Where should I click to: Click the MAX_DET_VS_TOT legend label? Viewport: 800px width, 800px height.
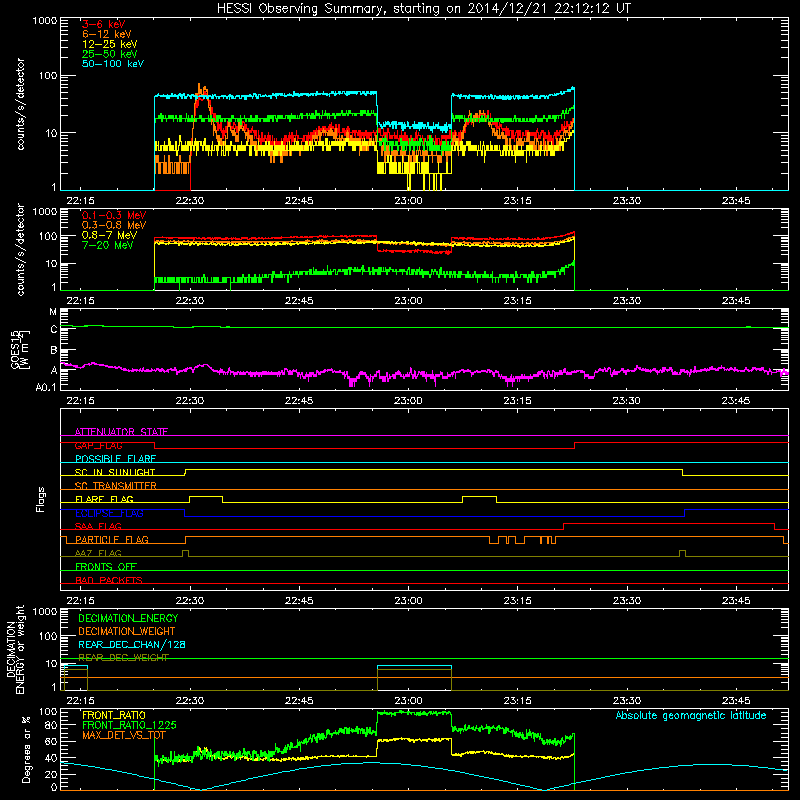[124, 735]
